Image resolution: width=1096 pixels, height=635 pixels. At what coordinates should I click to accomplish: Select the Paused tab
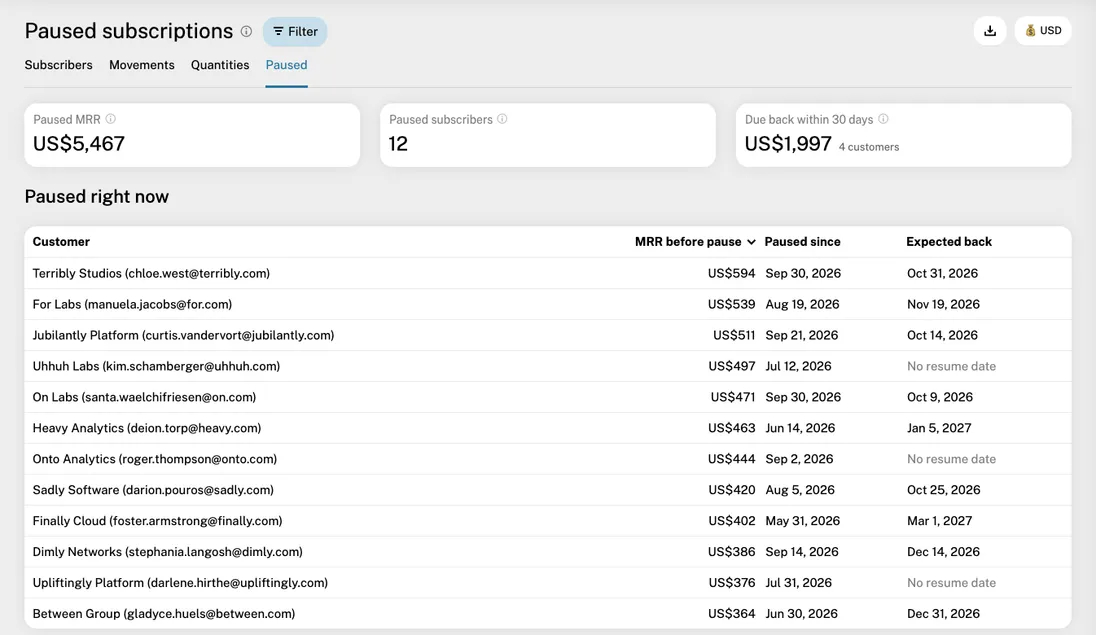coord(287,65)
